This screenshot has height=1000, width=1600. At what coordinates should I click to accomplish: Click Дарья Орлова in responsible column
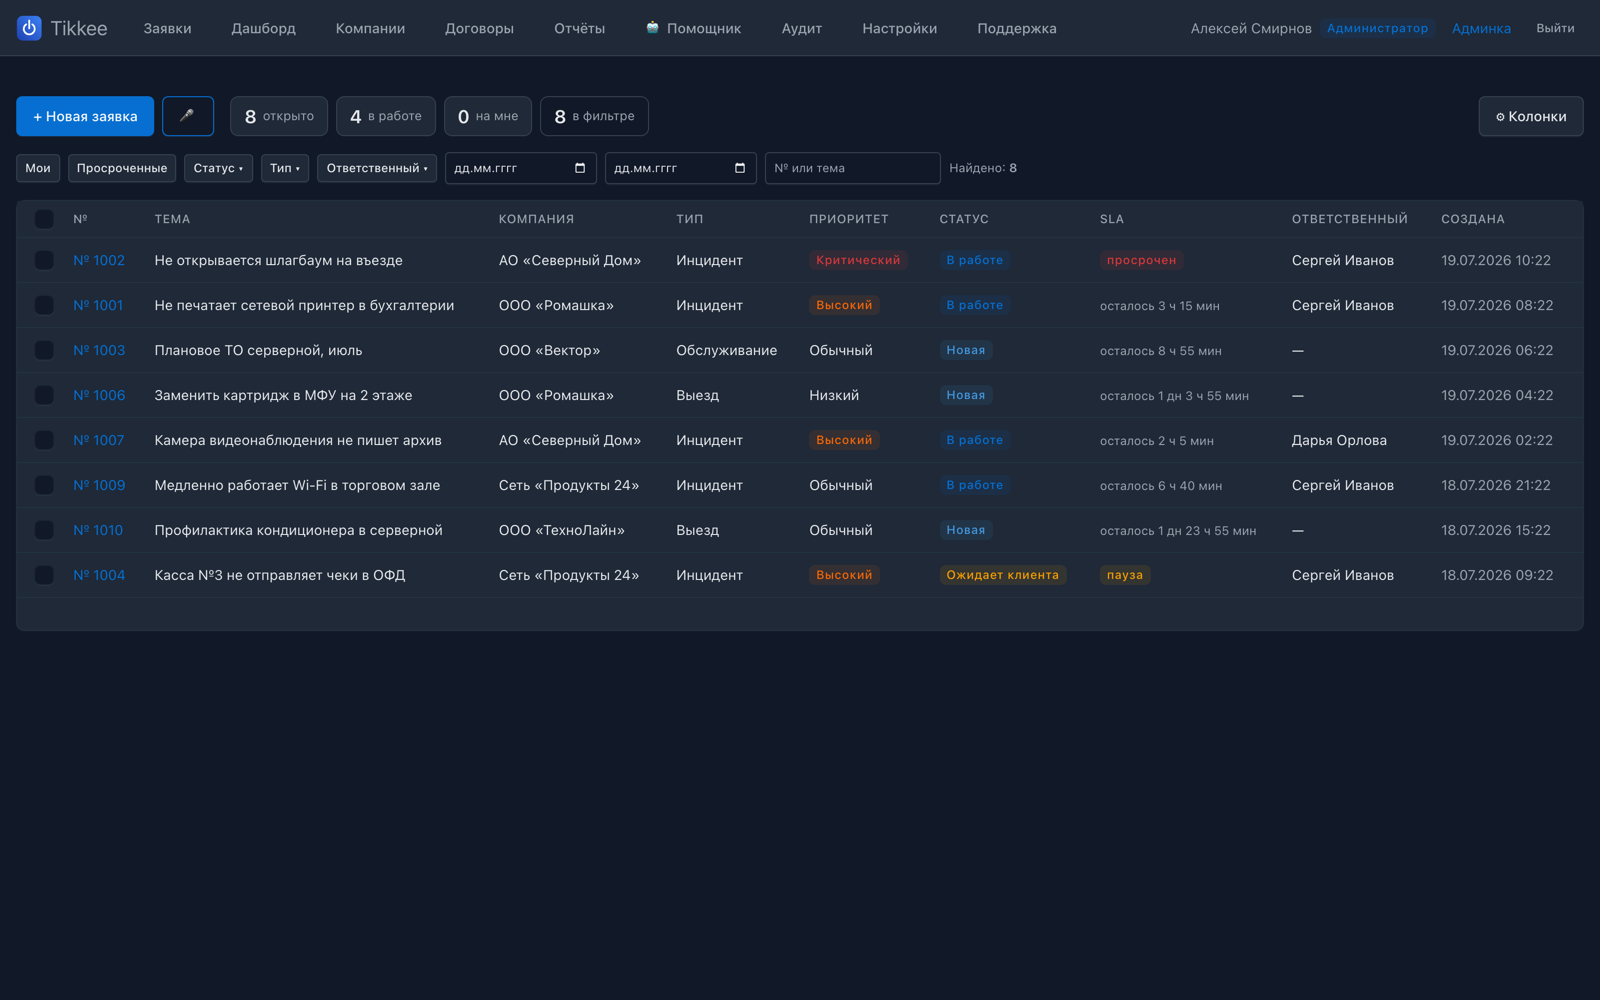(x=1339, y=440)
